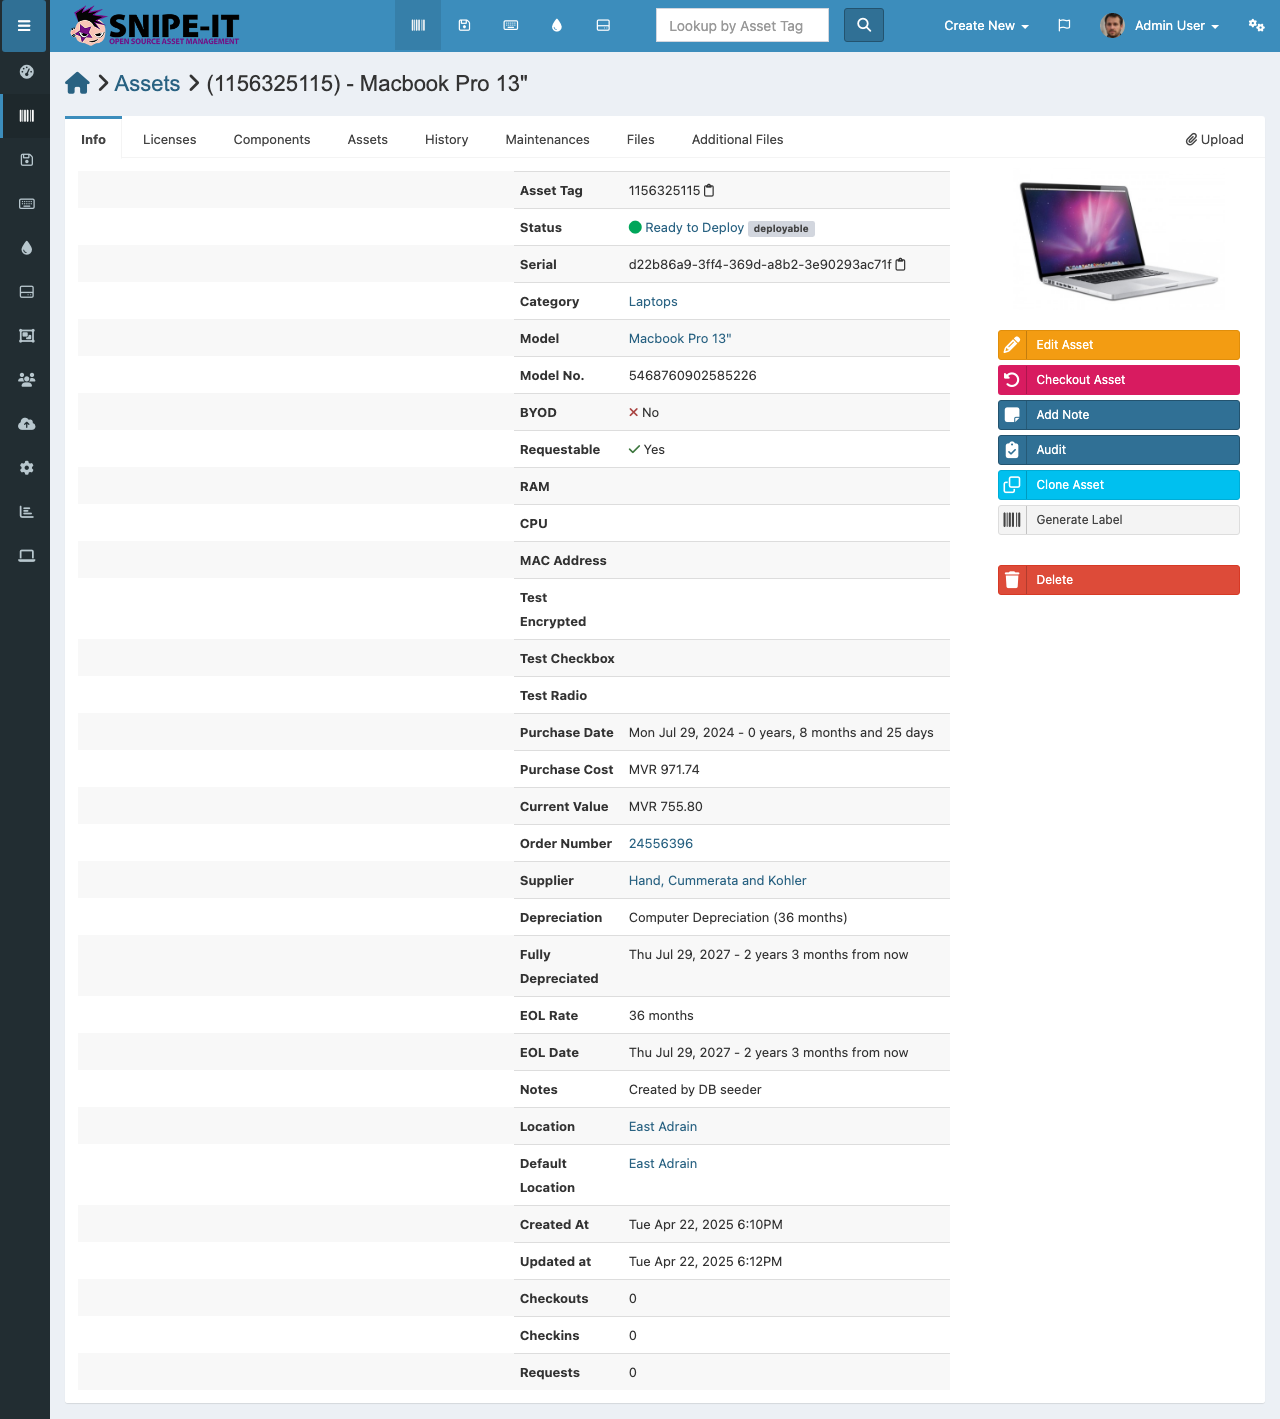
Task: Open Import cloud upload icon in sidebar
Action: [x=27, y=424]
